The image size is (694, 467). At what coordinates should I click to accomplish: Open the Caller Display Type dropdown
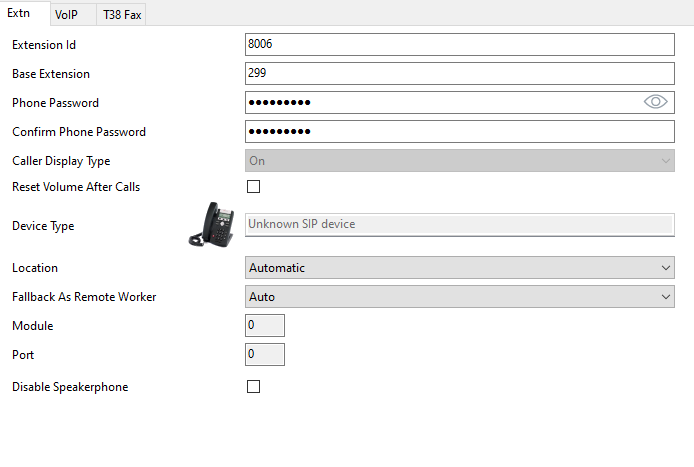[460, 161]
